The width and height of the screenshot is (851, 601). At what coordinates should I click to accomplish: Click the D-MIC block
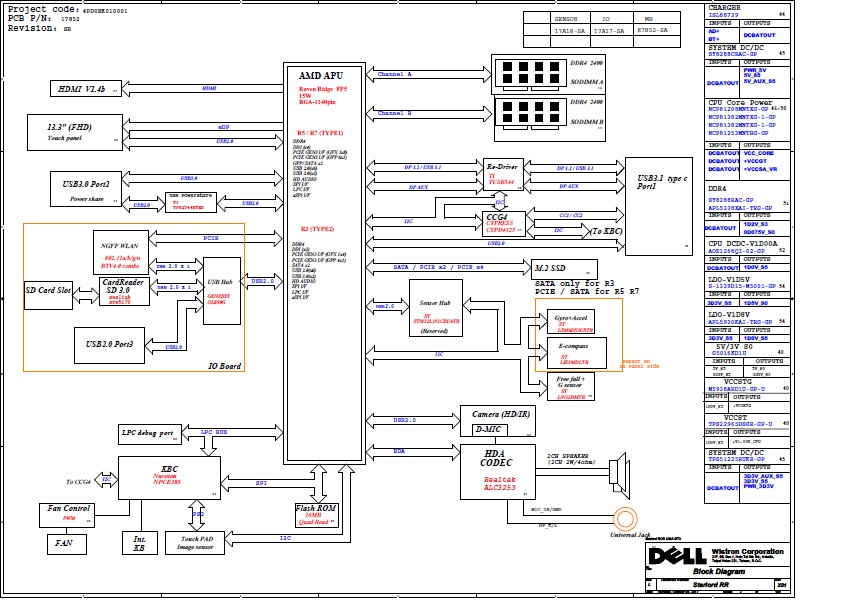tap(490, 430)
